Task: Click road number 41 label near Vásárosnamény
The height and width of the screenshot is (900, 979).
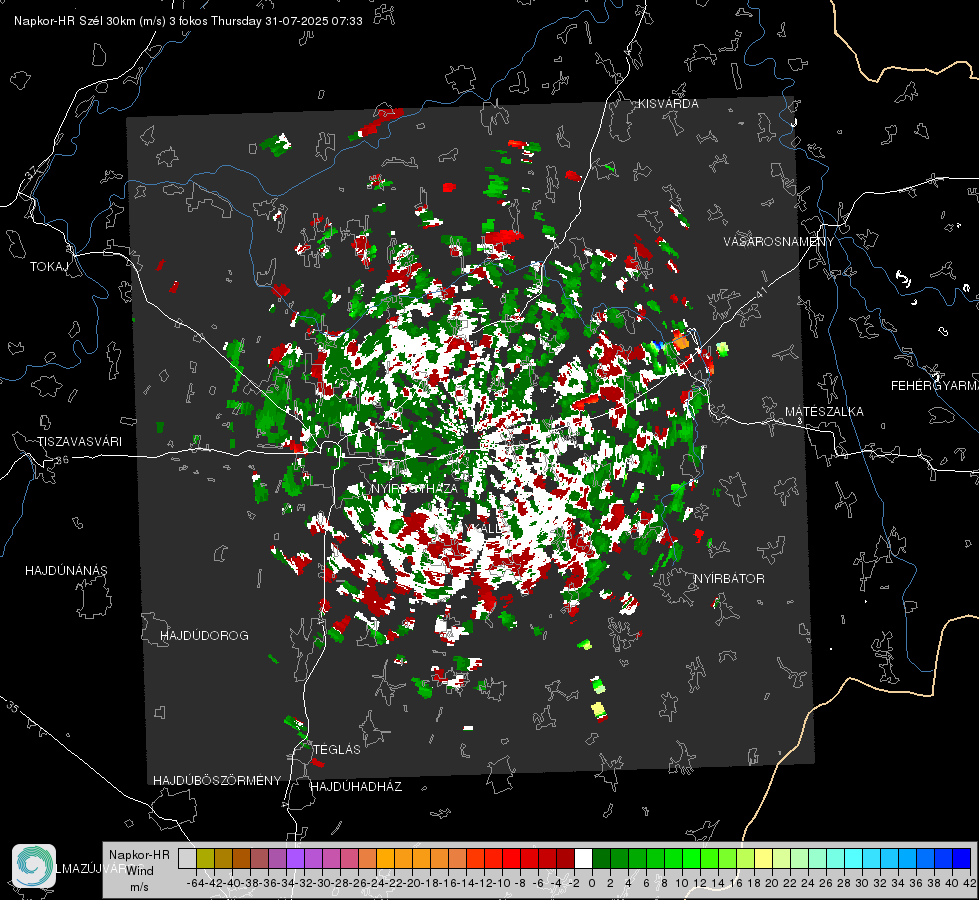Action: [760, 292]
